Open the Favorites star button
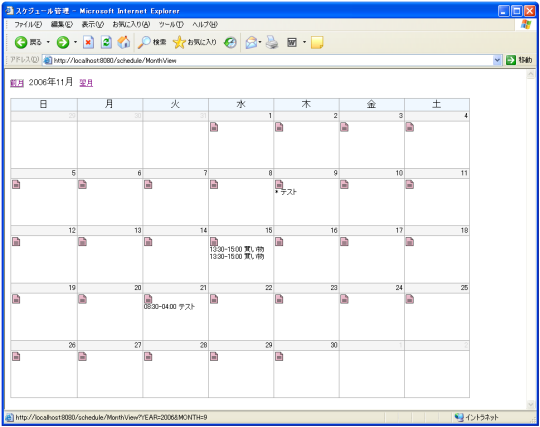The height and width of the screenshot is (427, 540). coord(195,42)
